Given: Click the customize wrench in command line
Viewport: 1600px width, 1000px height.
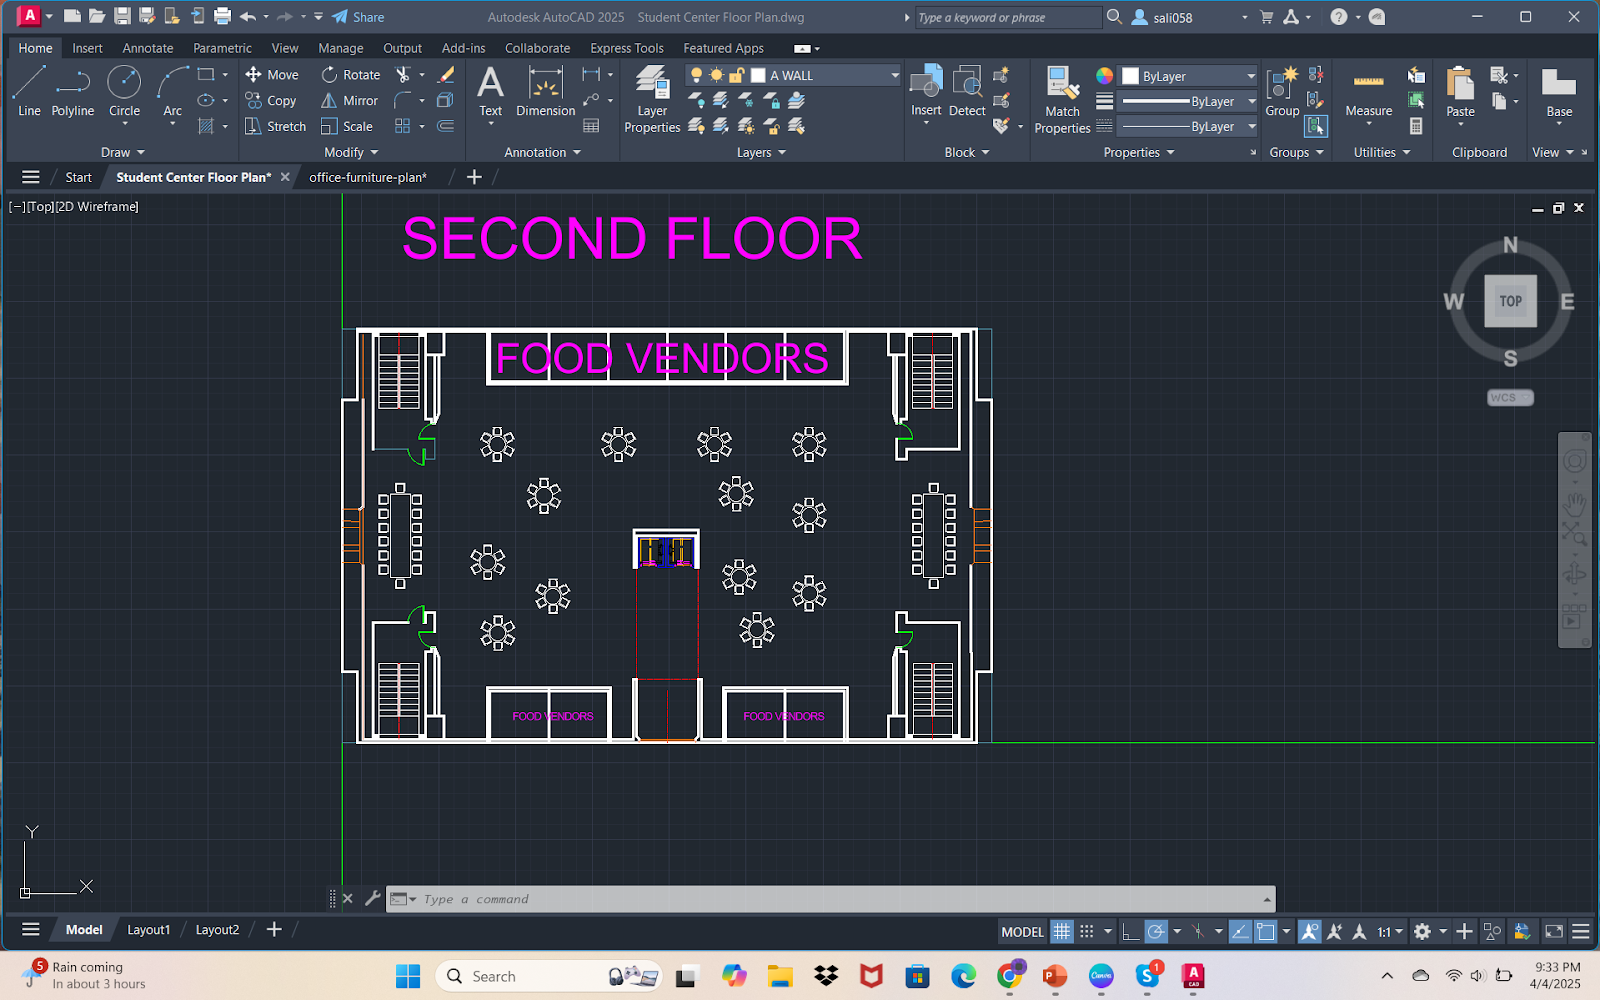Looking at the screenshot, I should click(x=372, y=898).
